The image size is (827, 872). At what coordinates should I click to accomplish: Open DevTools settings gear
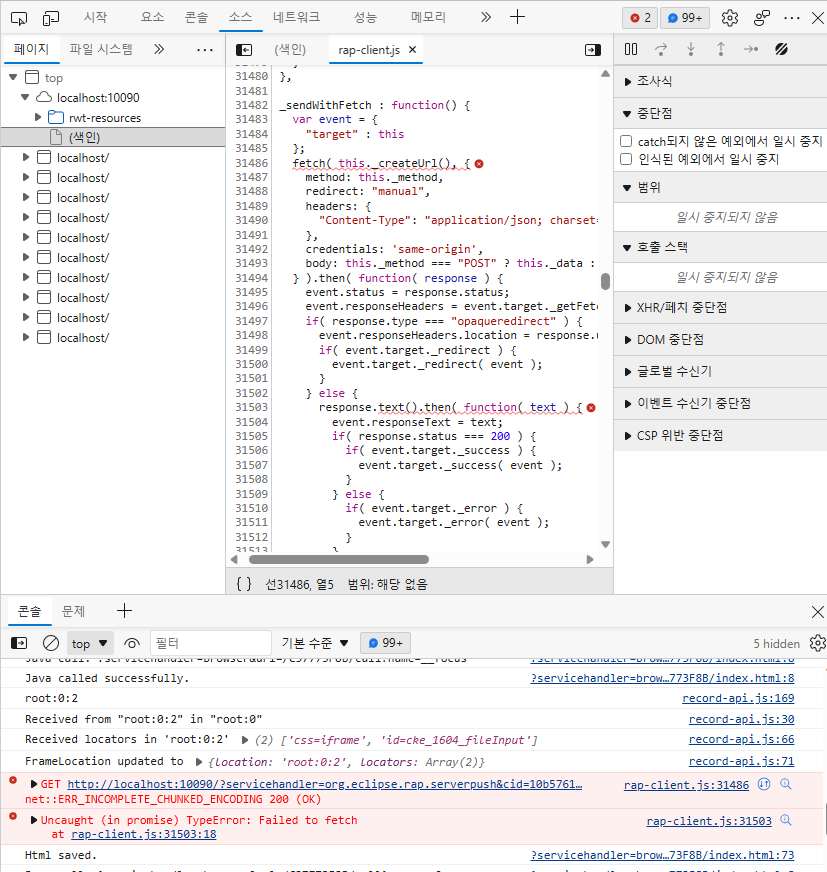coord(730,18)
